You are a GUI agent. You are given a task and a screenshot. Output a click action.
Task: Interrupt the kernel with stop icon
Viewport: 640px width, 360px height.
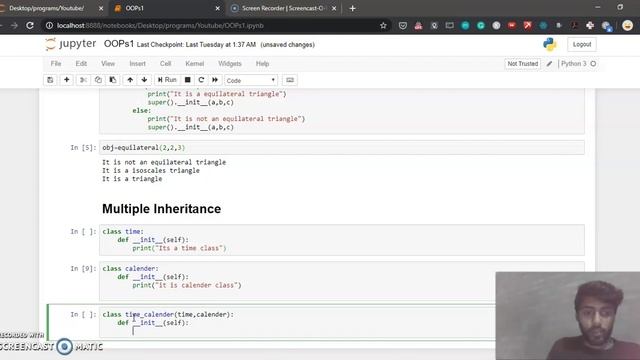point(187,80)
